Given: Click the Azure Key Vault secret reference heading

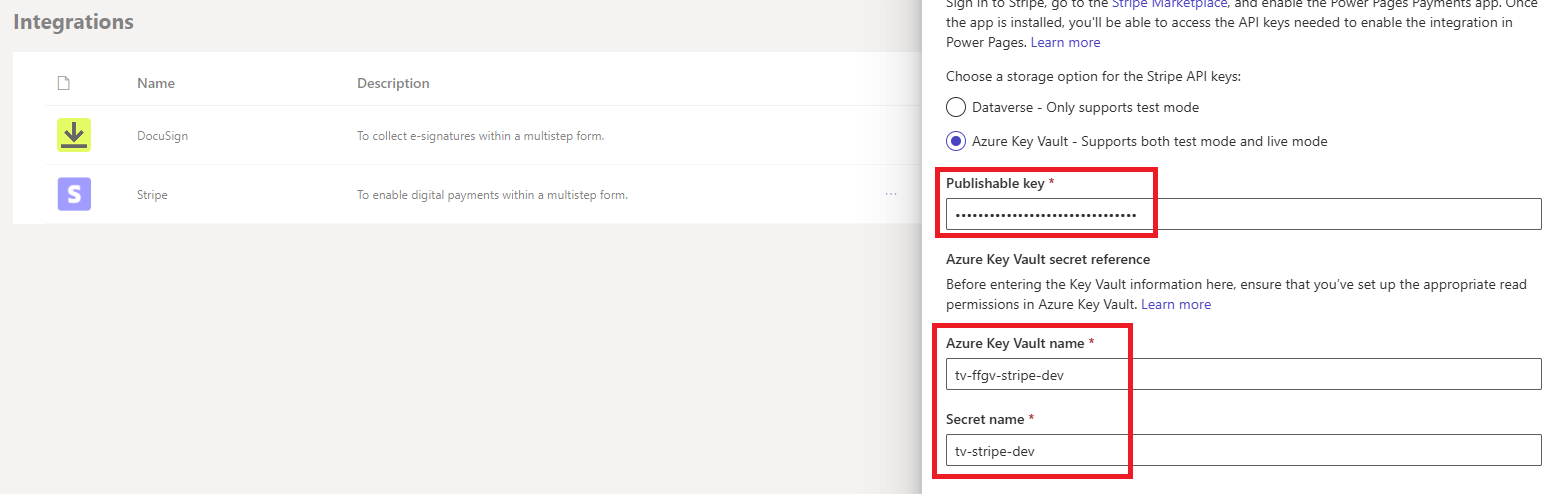Looking at the screenshot, I should tap(1050, 259).
